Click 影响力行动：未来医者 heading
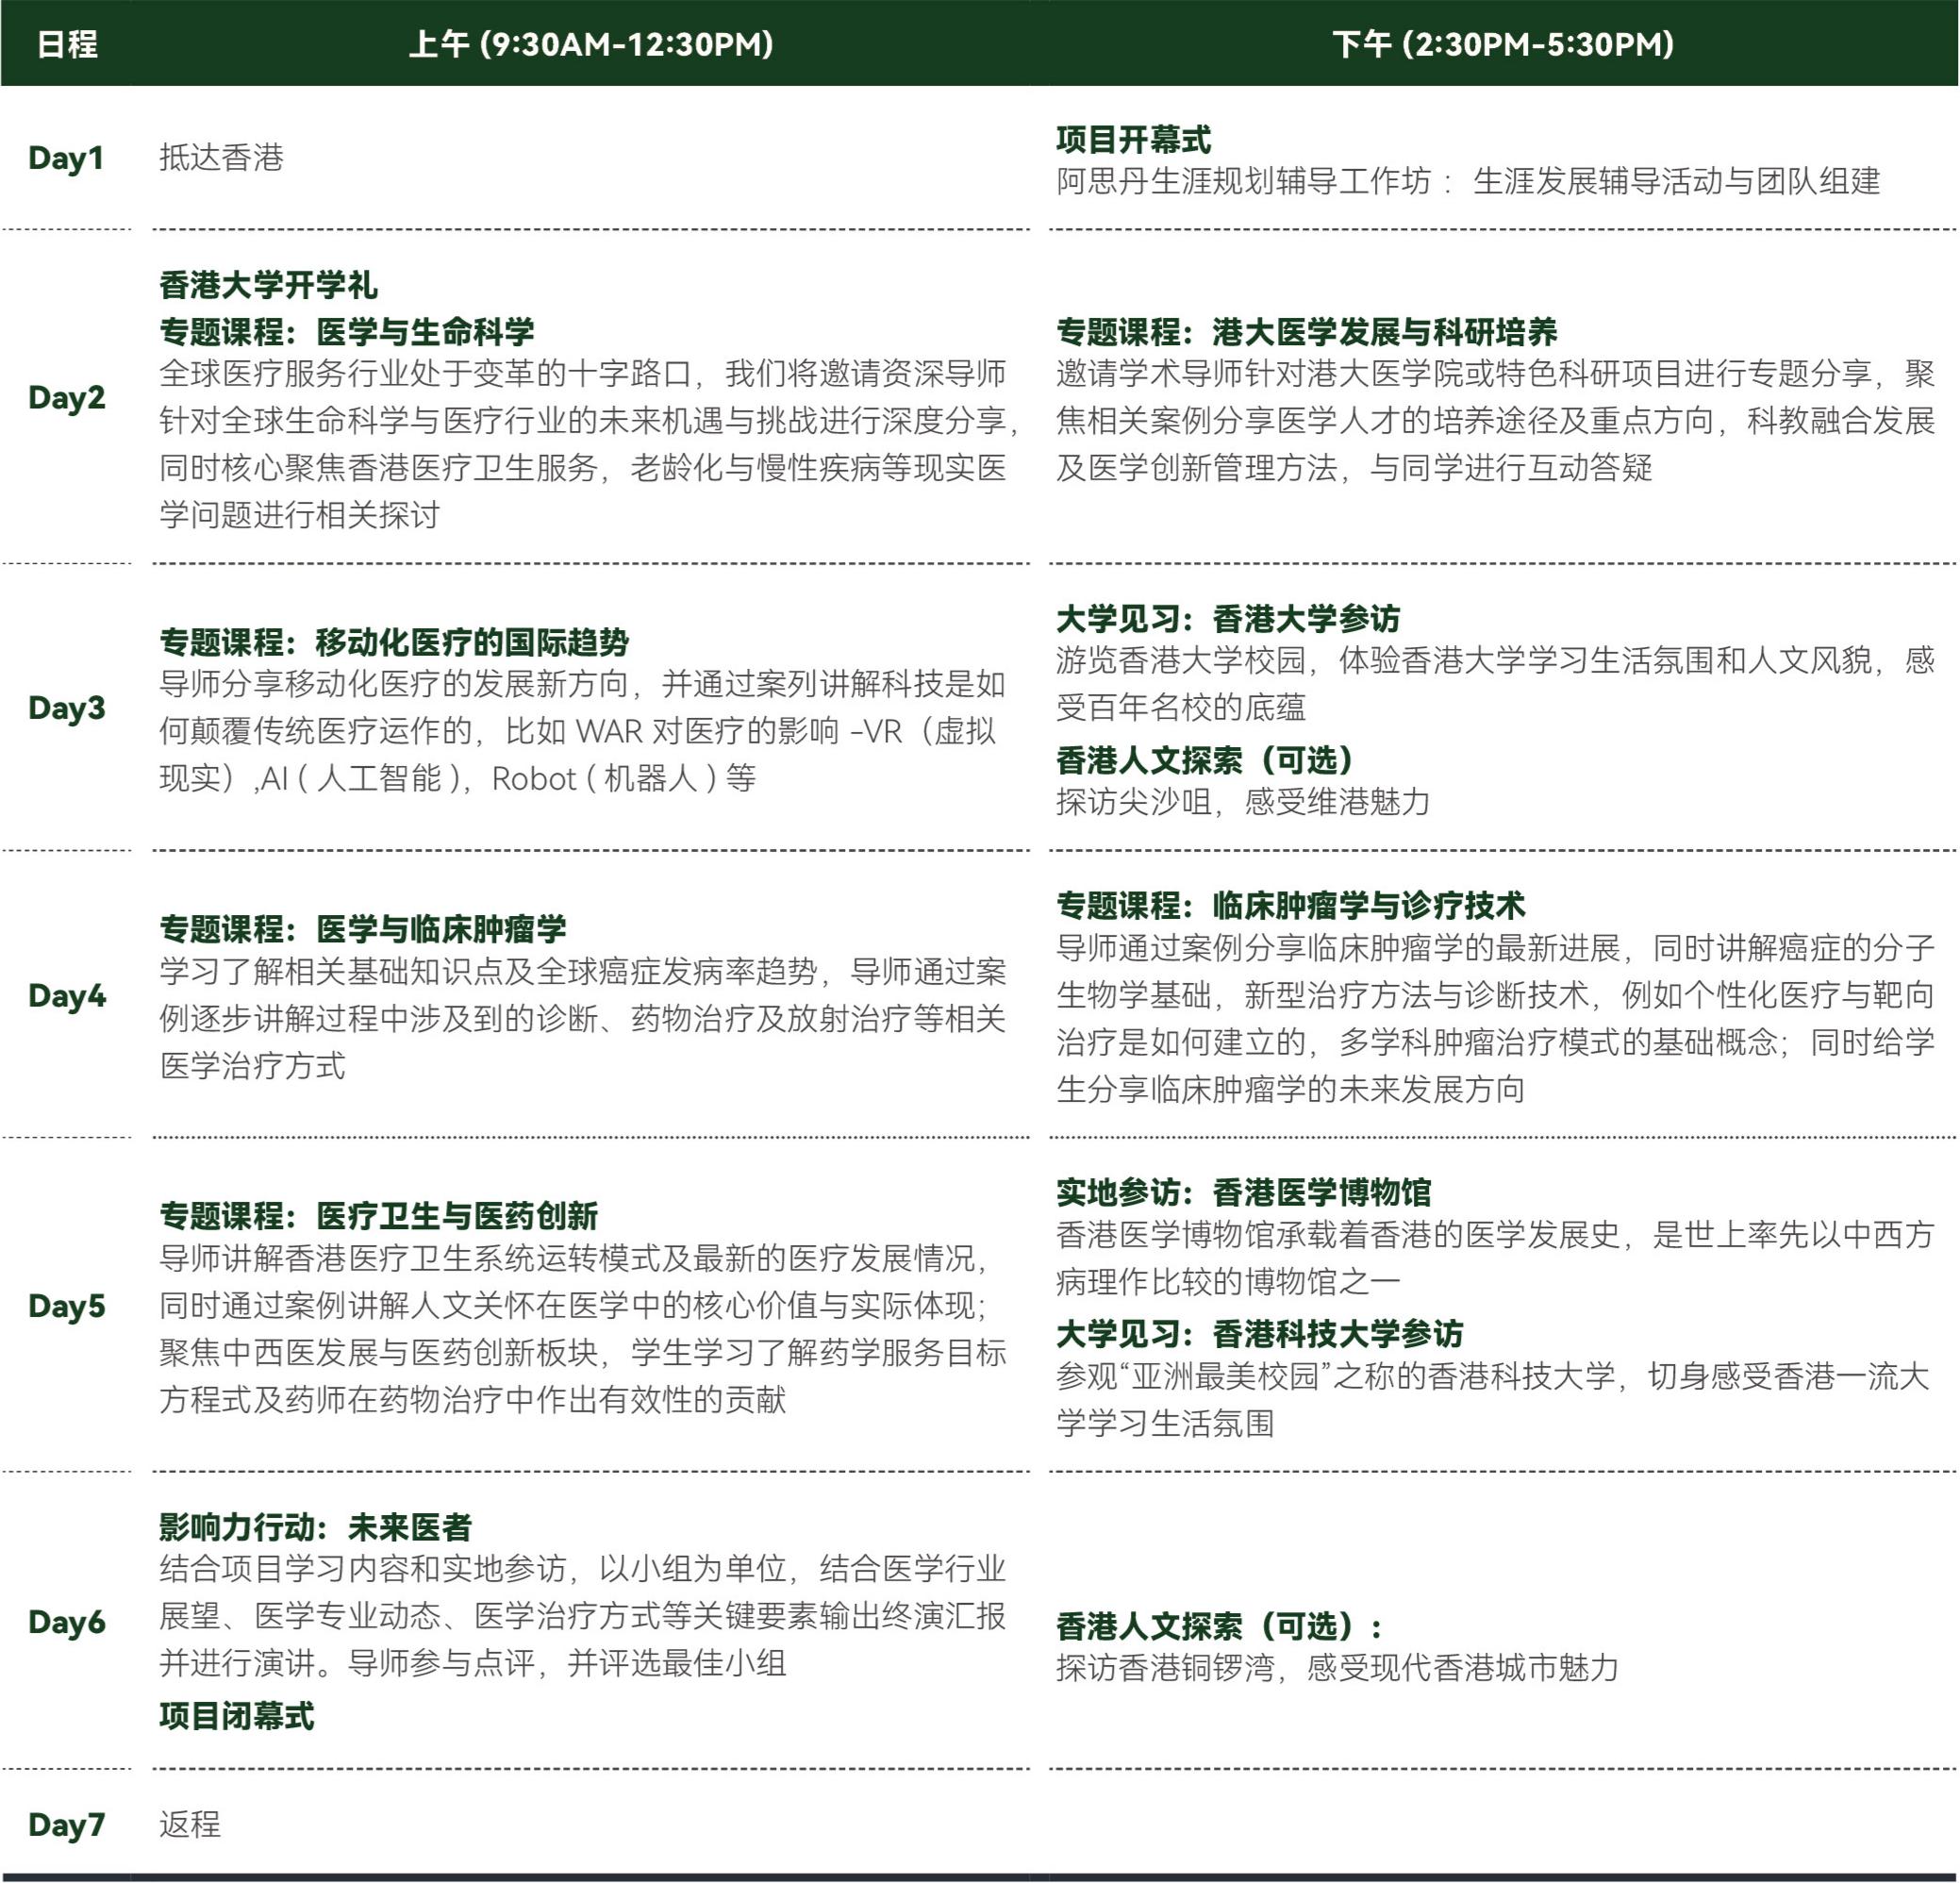This screenshot has width=1960, height=1883. click(315, 1526)
